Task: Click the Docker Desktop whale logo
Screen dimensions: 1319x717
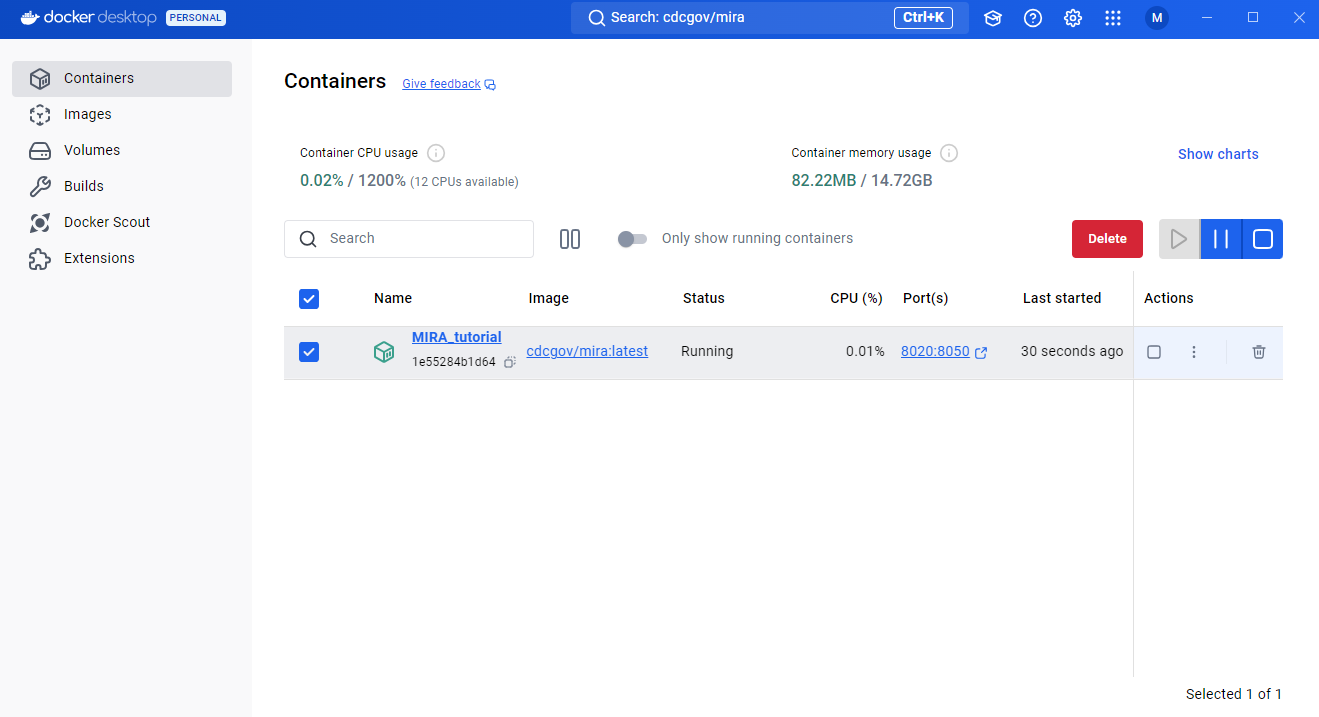Action: tap(30, 18)
